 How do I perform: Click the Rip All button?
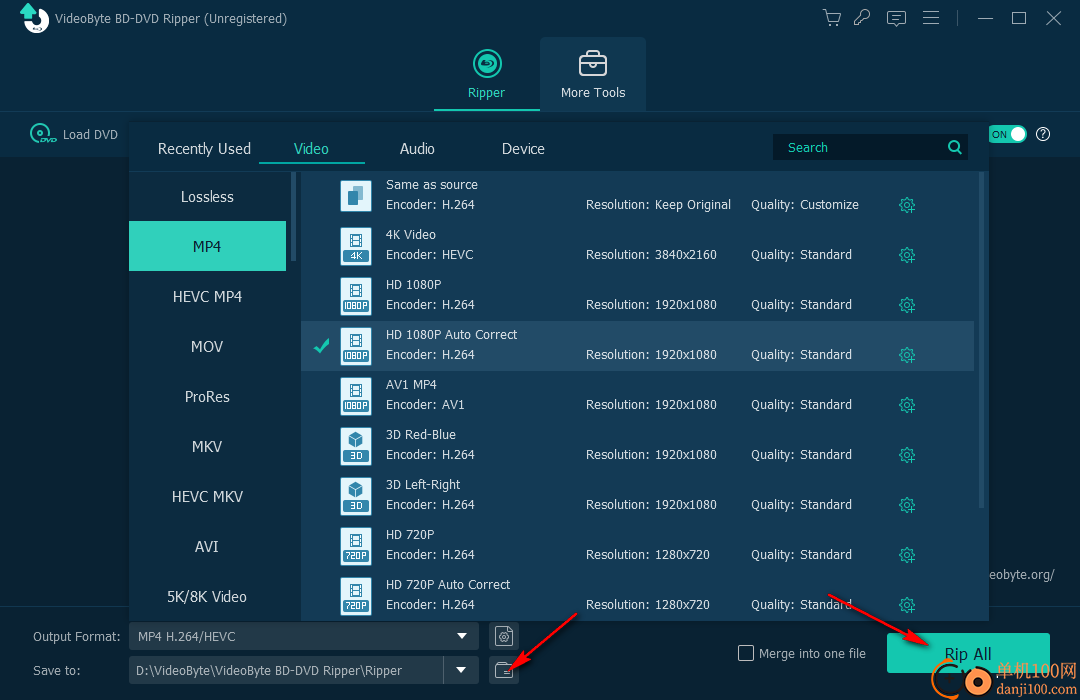pos(968,653)
